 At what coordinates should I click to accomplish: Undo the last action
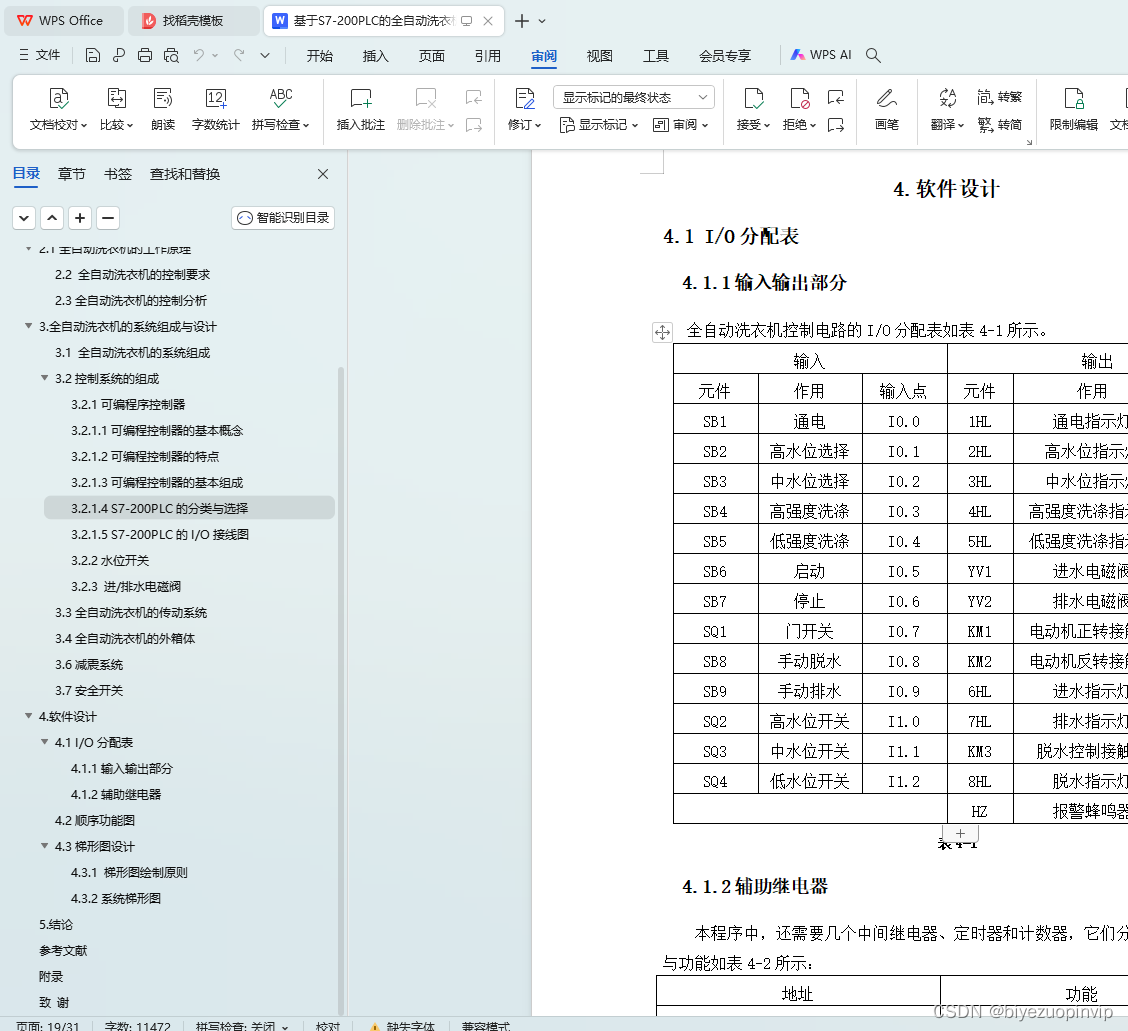pos(199,55)
